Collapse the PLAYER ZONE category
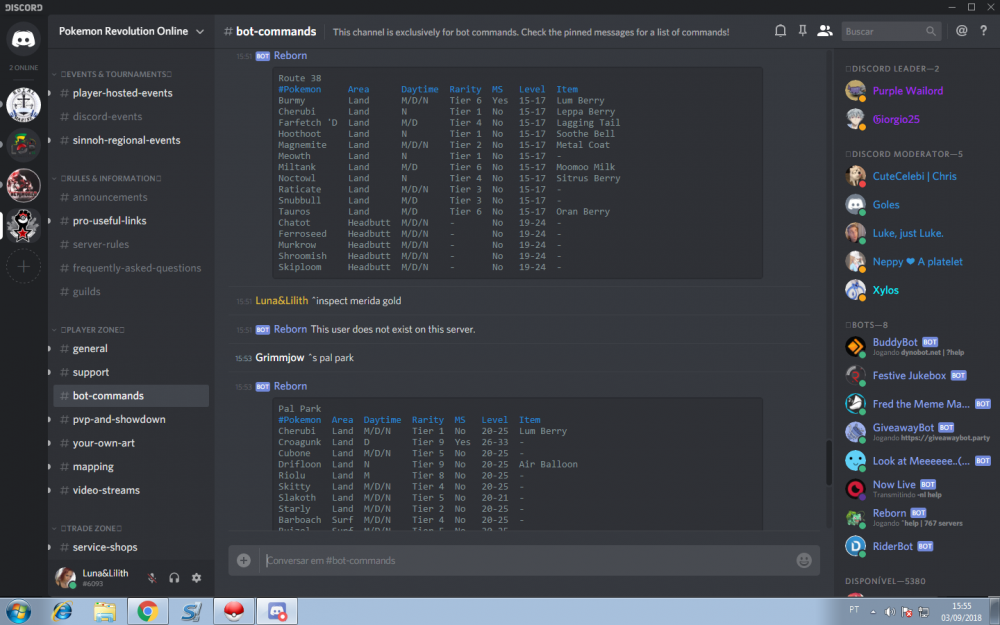Viewport: 1000px width, 625px height. click(89, 330)
